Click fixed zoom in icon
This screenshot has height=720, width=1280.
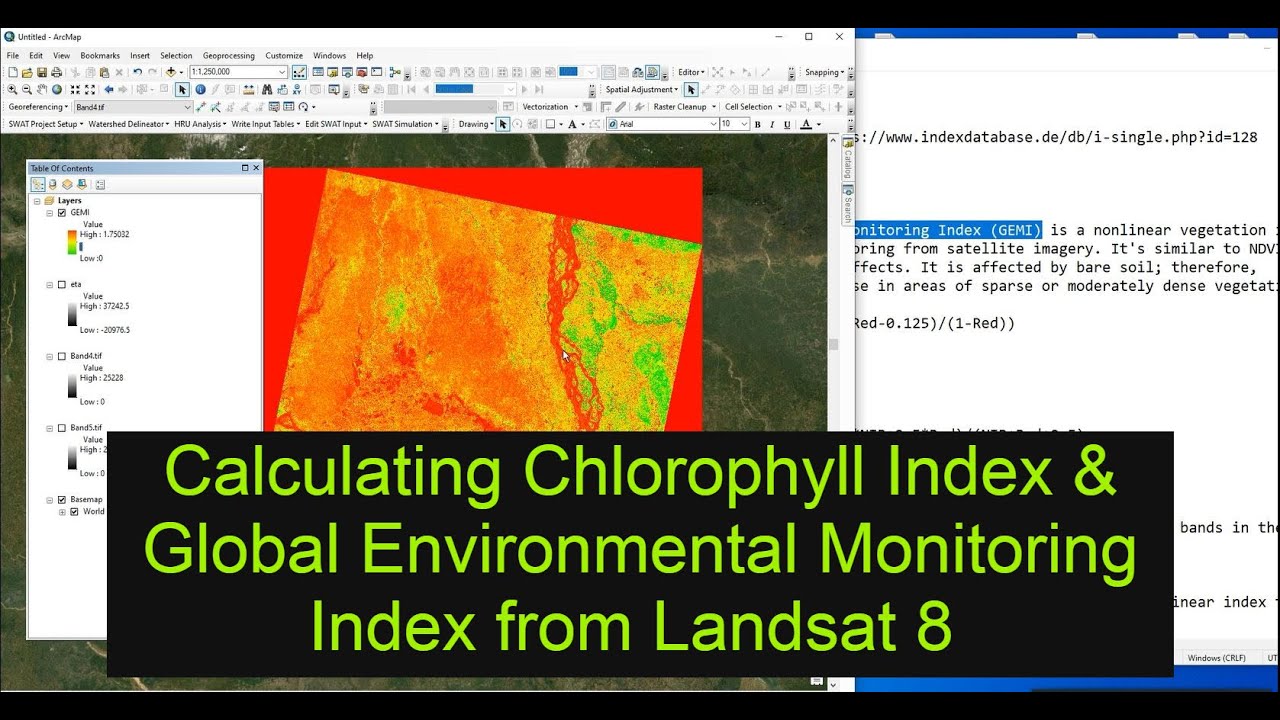(x=75, y=89)
